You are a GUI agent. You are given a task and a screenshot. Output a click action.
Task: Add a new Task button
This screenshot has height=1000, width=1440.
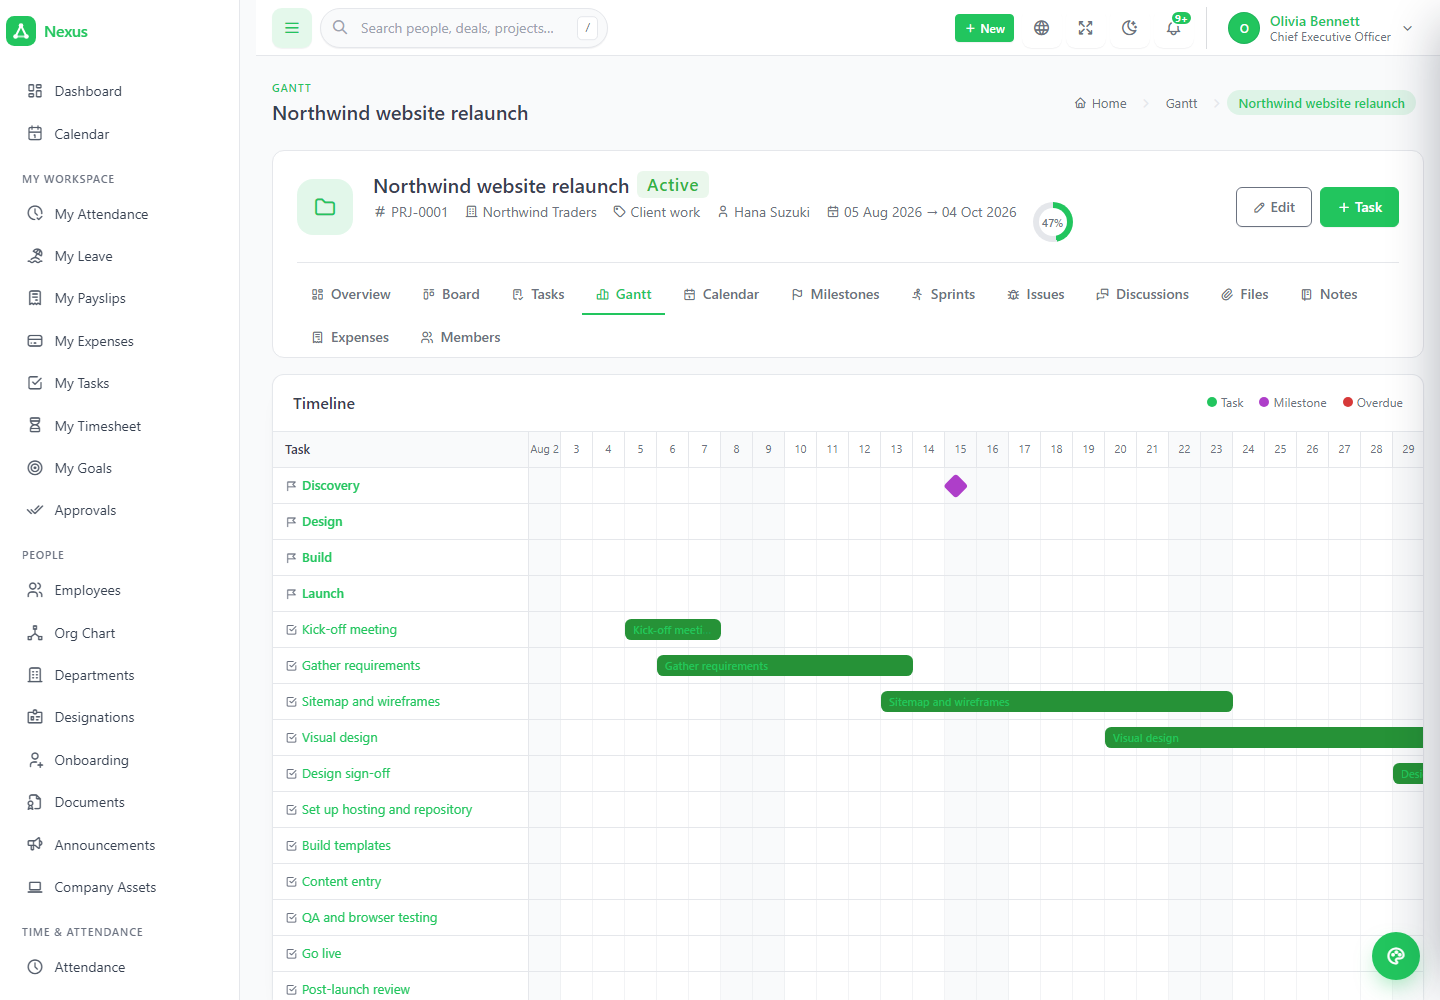[x=1359, y=207]
